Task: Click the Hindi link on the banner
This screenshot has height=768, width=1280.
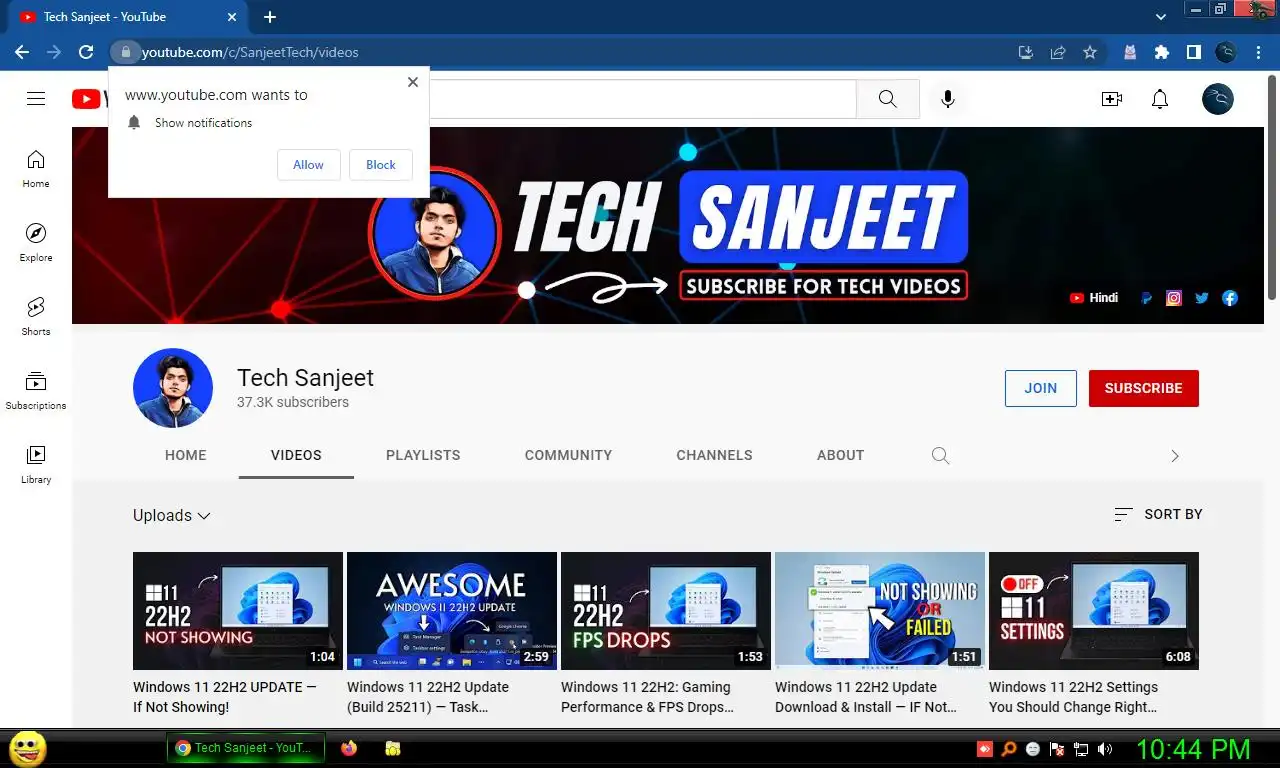Action: point(1094,298)
